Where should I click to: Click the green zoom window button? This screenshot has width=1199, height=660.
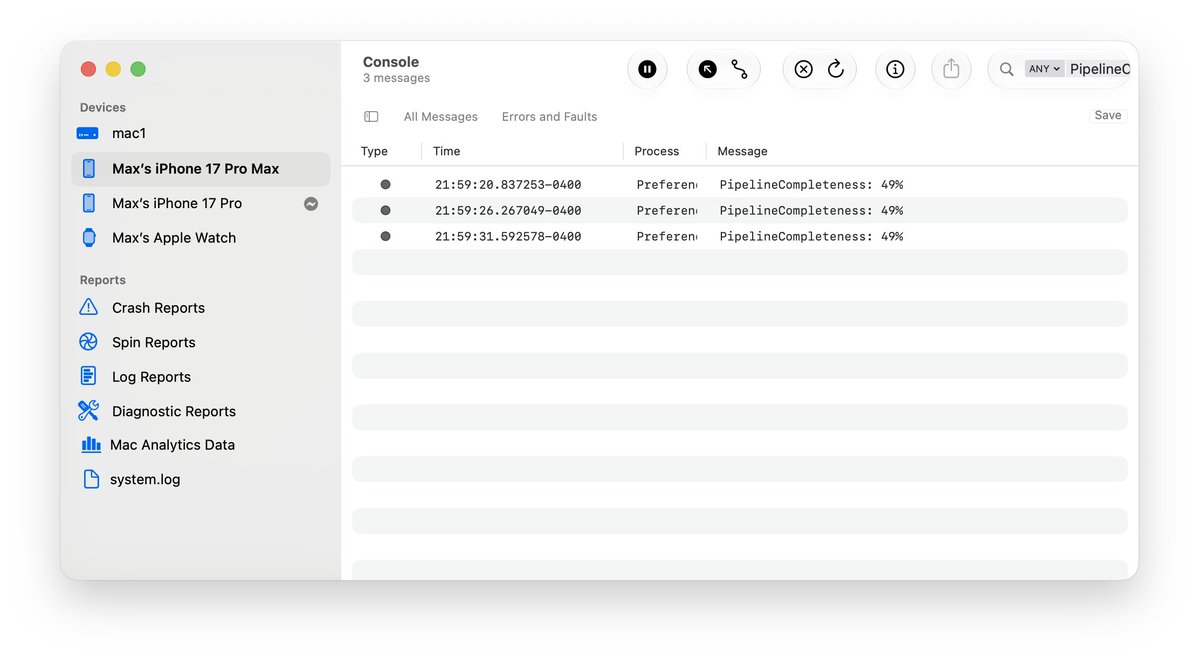[x=138, y=70]
